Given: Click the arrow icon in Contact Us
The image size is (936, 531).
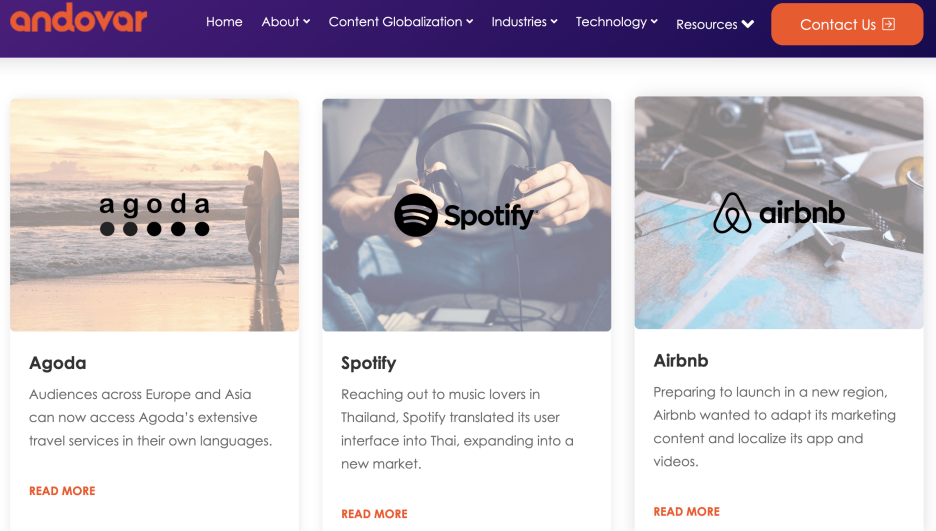Looking at the screenshot, I should [x=888, y=24].
